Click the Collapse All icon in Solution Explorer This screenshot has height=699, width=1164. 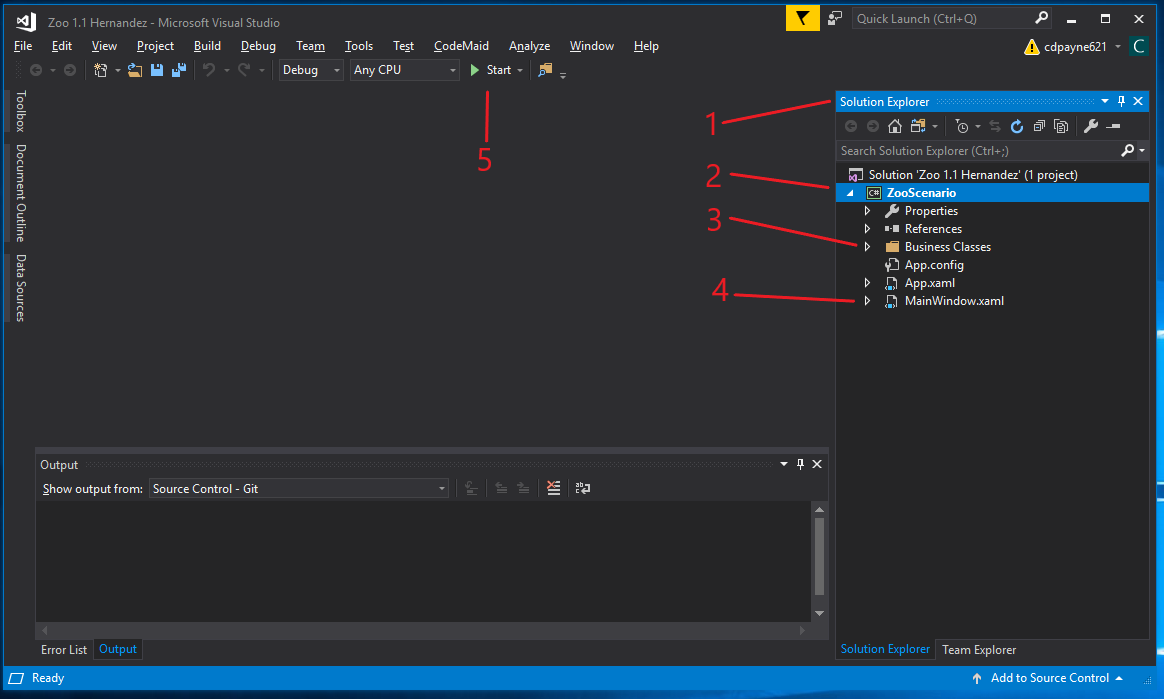click(x=1039, y=126)
